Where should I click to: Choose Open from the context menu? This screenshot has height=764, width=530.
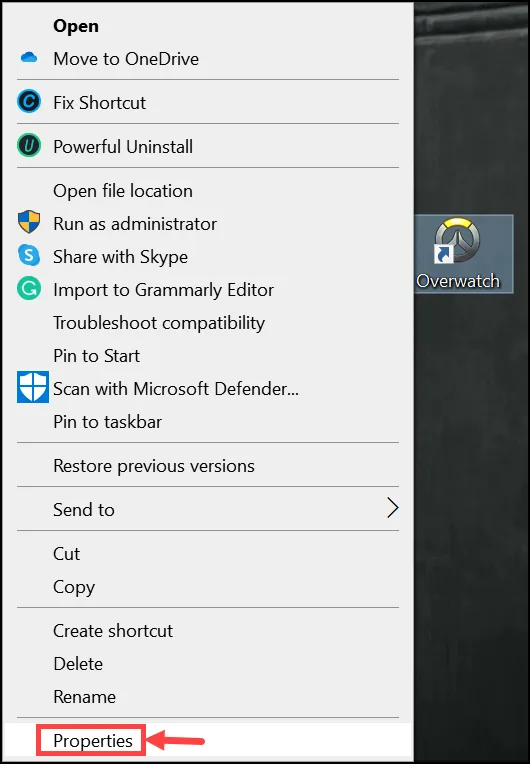click(x=208, y=26)
